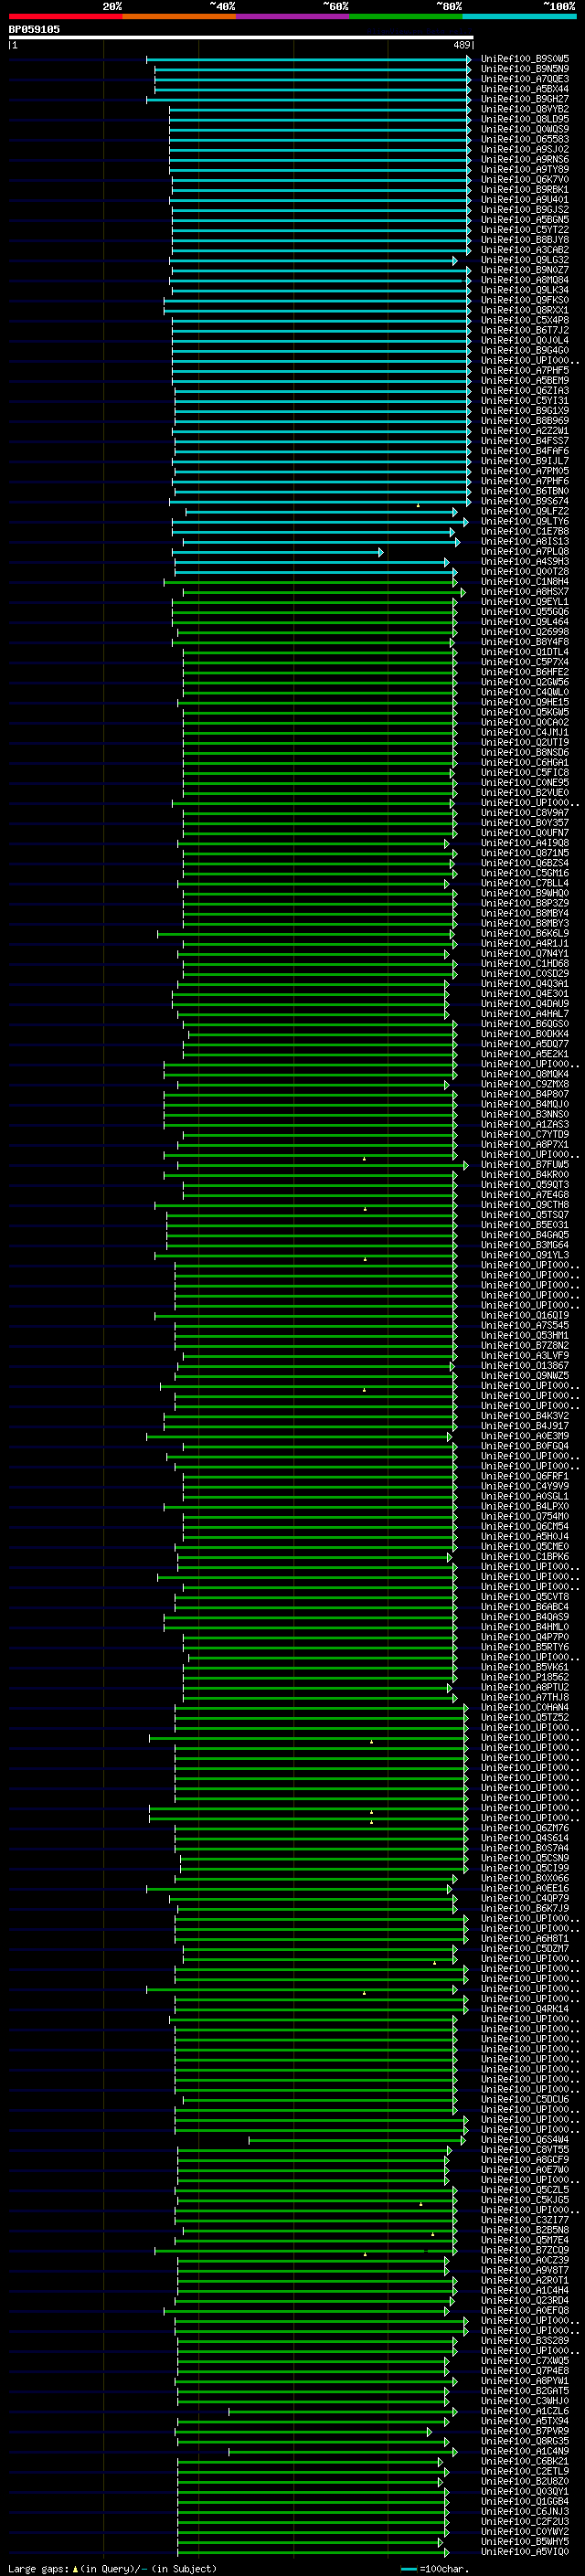Click the cyan ~100% identity legend segment
Screen dimensions: 585x2576
point(520,17)
